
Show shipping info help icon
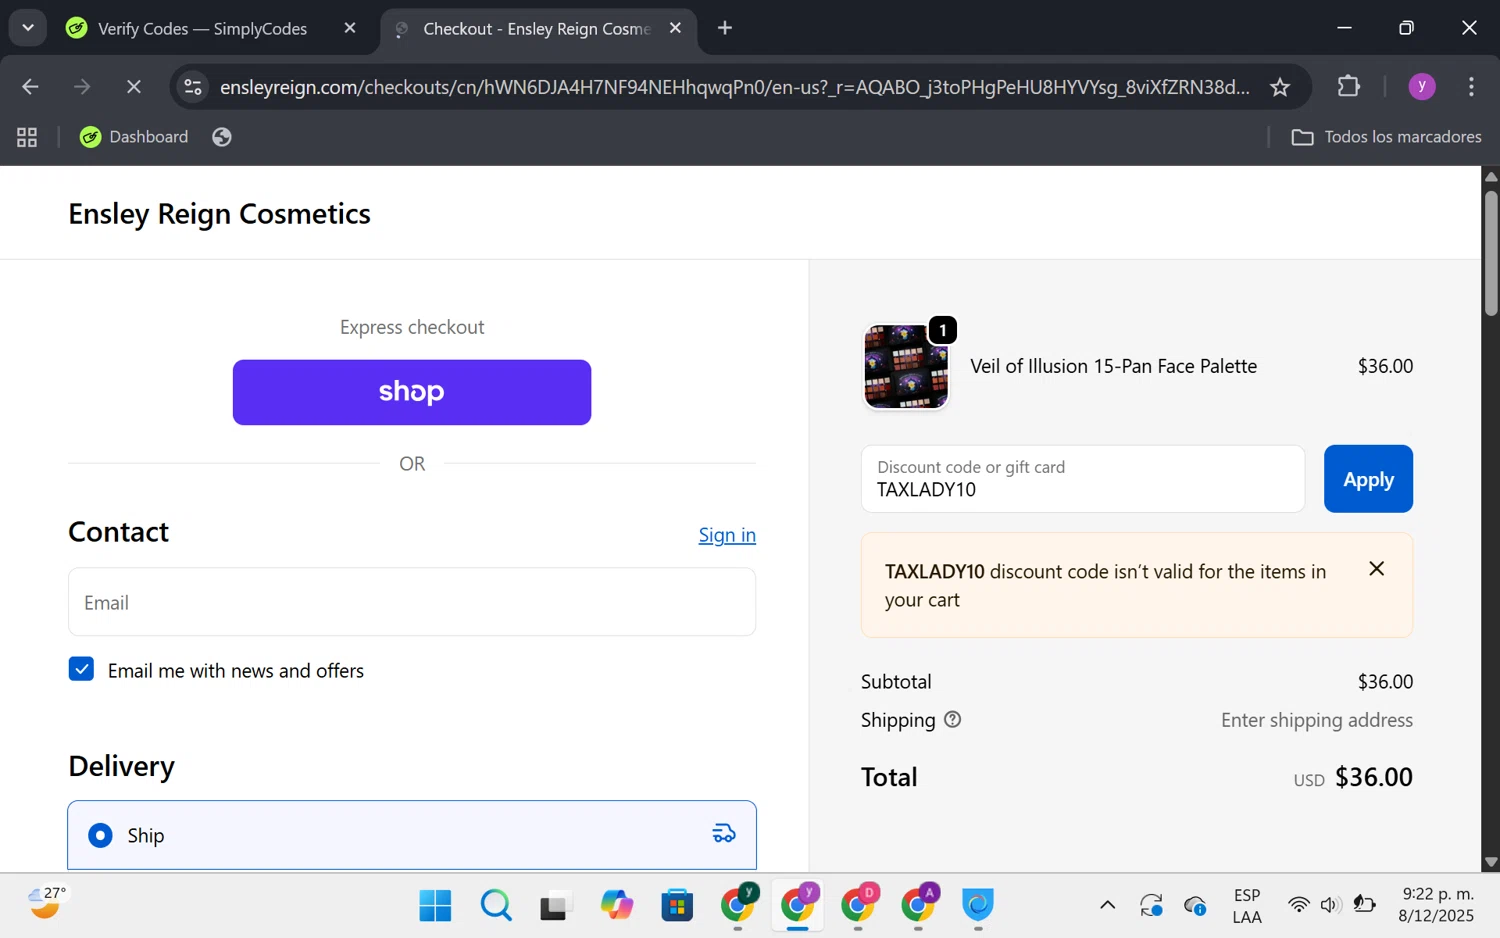[953, 719]
